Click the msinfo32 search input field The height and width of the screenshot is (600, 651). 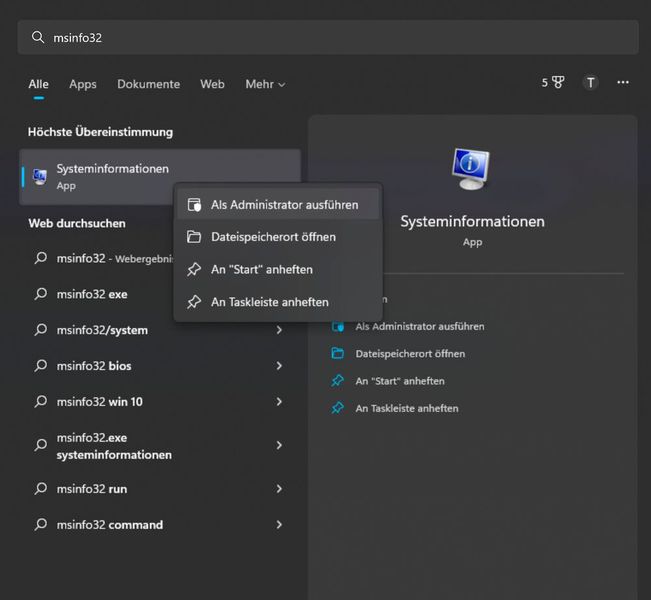click(x=328, y=37)
